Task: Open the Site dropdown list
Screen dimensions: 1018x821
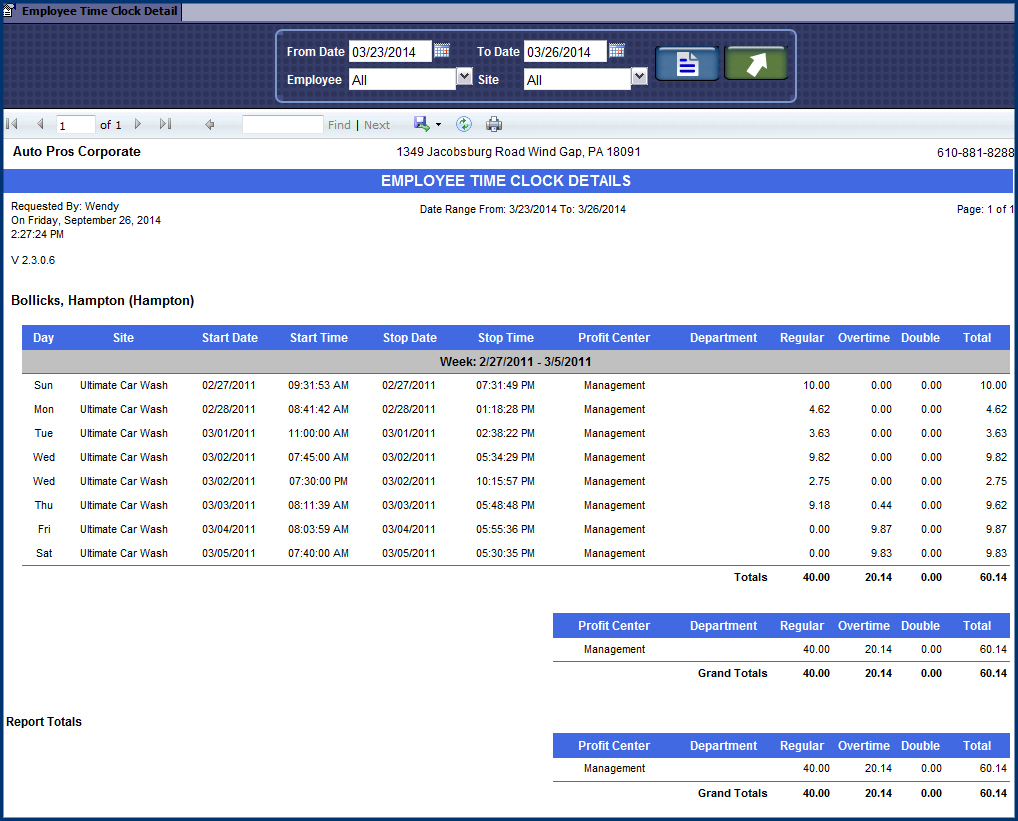Action: pyautogui.click(x=638, y=76)
